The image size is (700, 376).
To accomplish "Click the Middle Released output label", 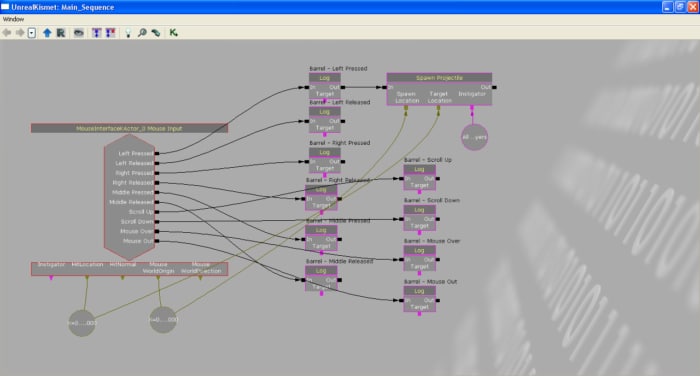I will [131, 202].
